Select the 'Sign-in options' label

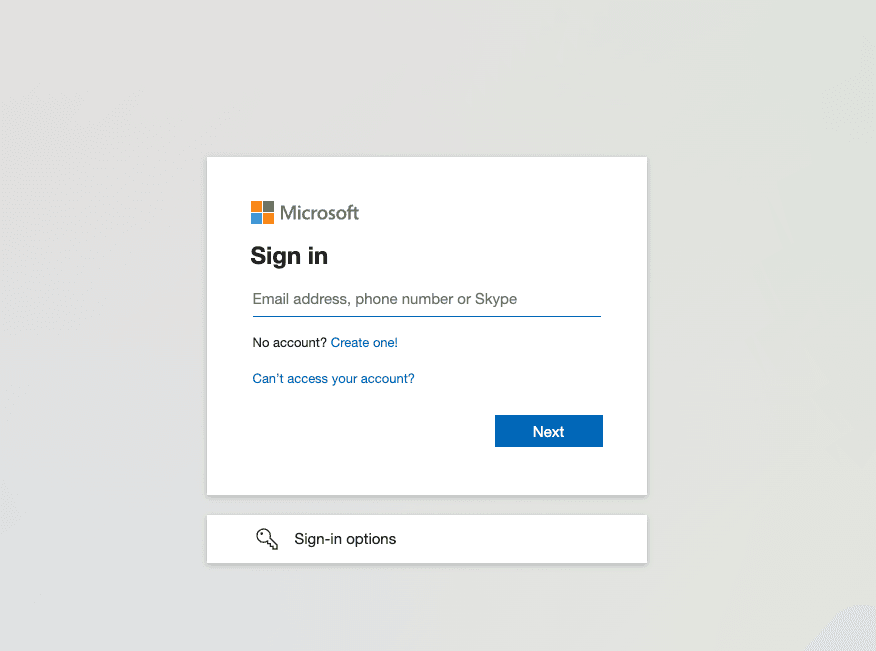[x=345, y=539]
